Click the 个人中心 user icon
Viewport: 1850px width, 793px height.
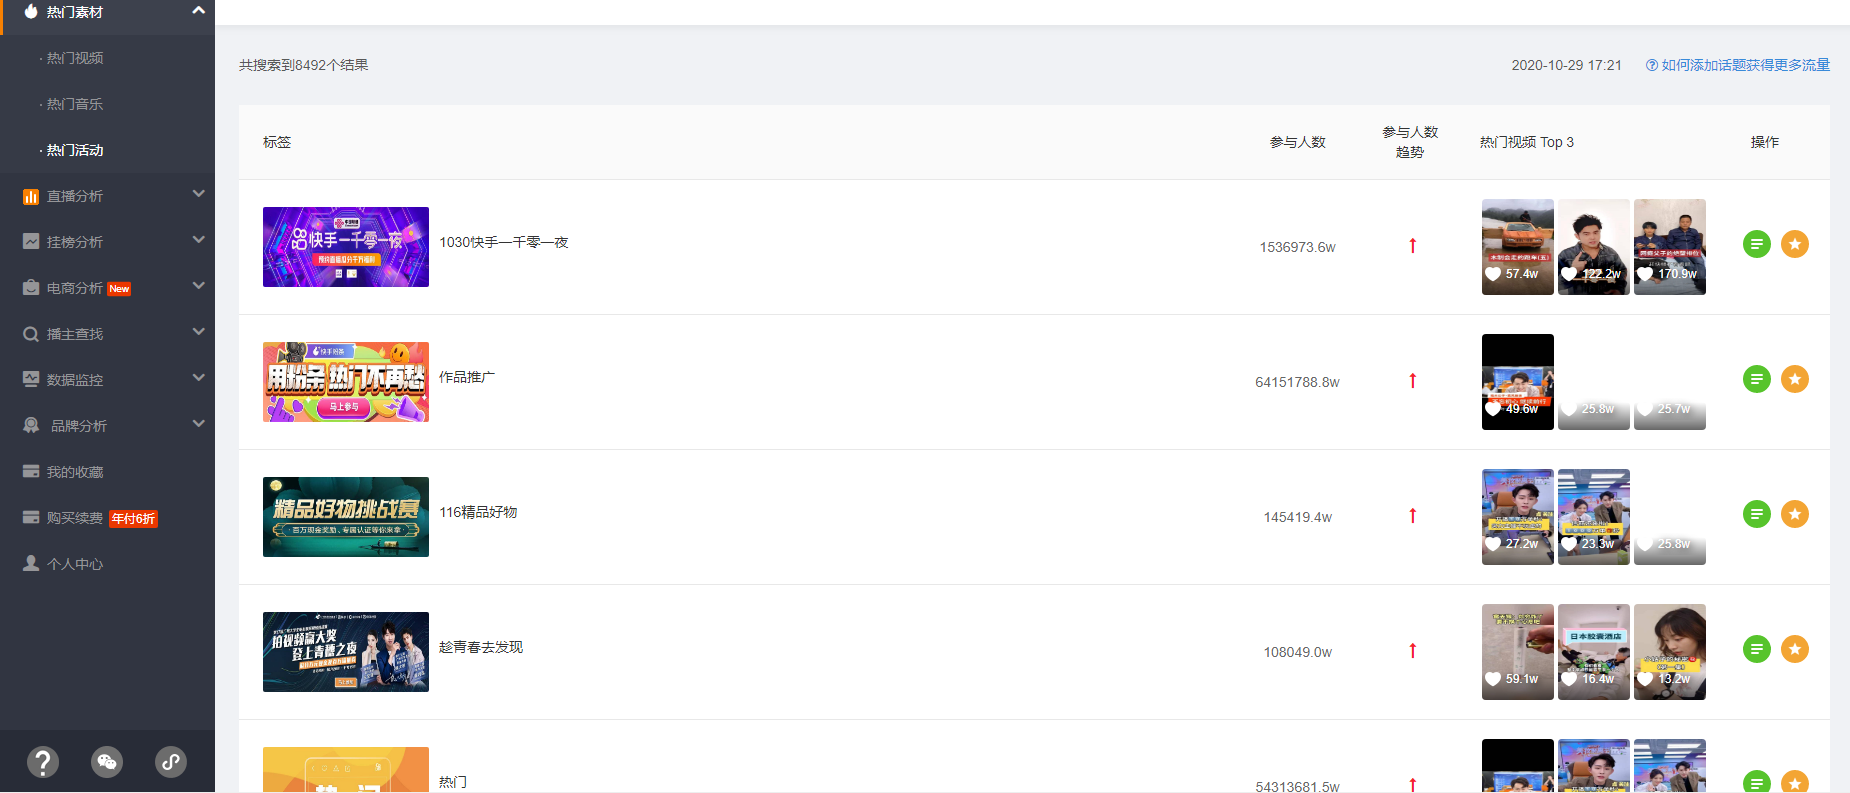click(31, 564)
